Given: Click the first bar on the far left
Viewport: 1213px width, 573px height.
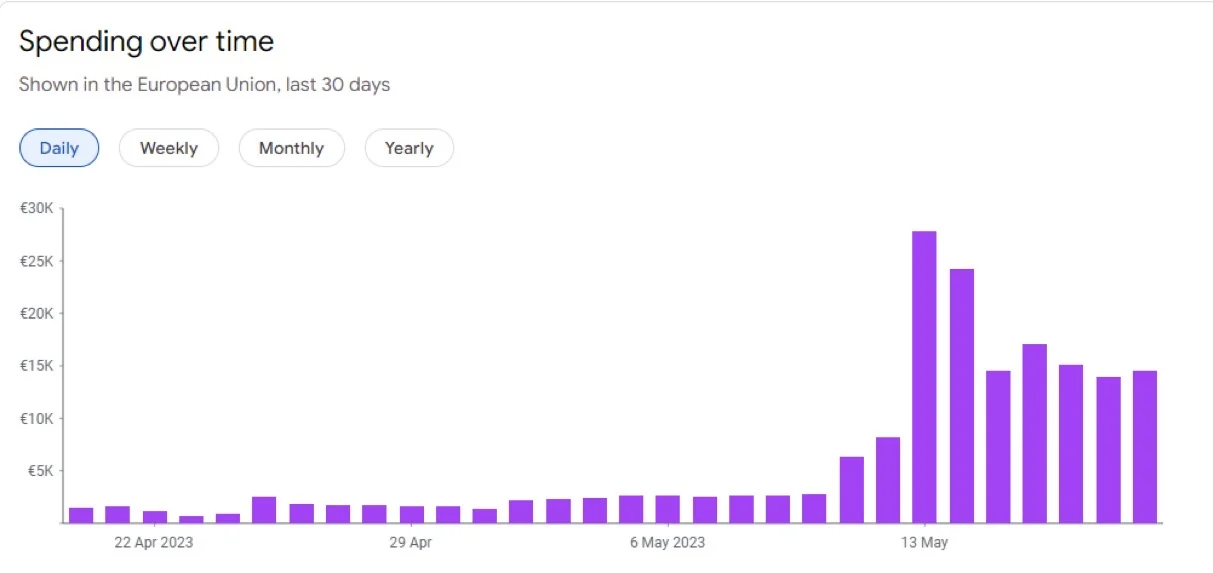Looking at the screenshot, I should pos(81,515).
